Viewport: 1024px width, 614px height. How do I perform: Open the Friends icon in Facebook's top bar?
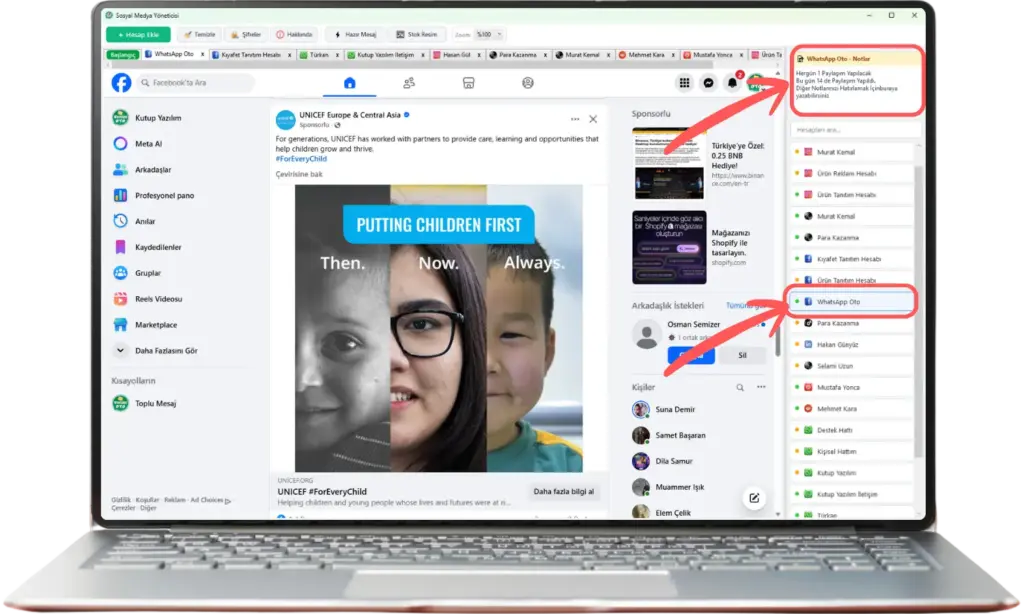409,83
